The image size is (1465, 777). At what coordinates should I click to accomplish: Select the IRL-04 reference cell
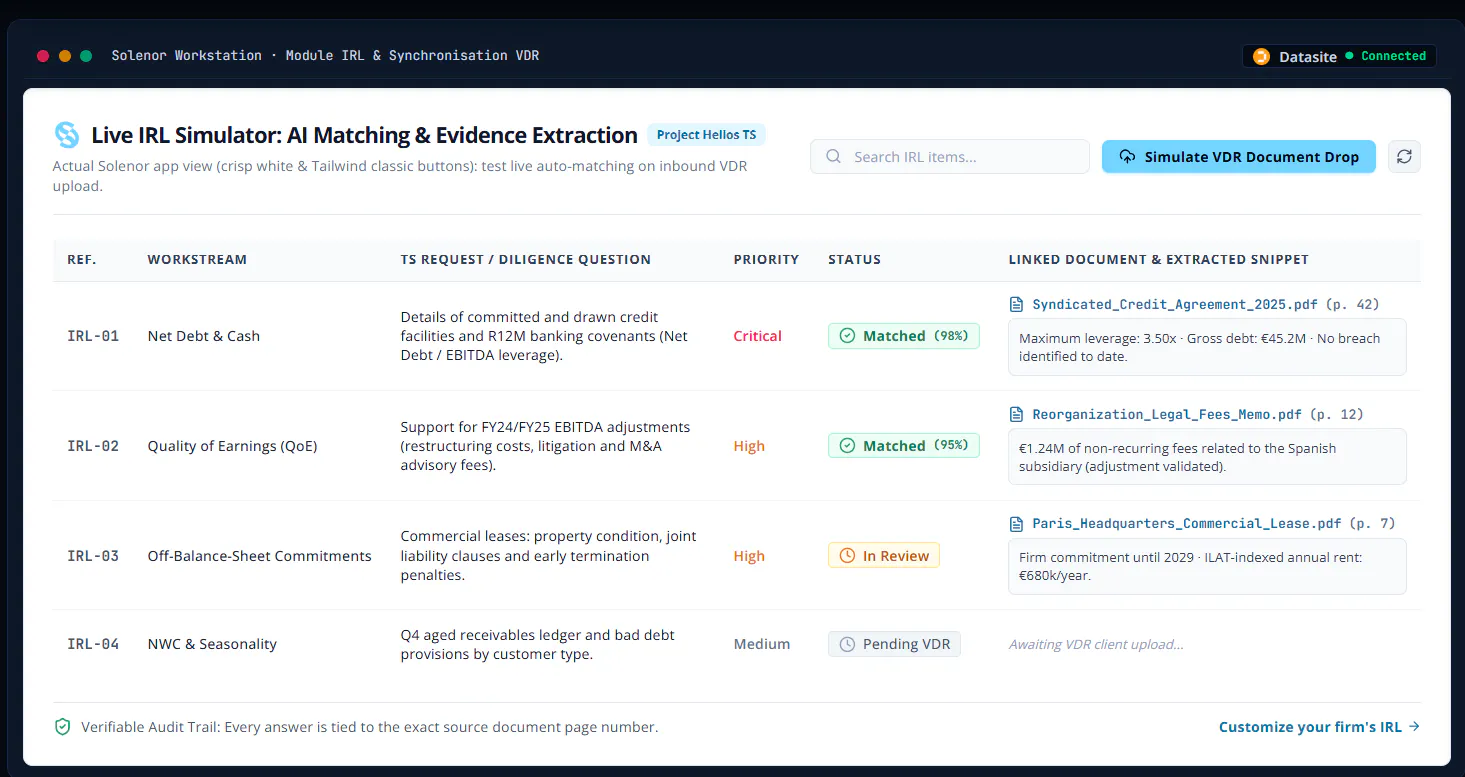click(x=93, y=644)
